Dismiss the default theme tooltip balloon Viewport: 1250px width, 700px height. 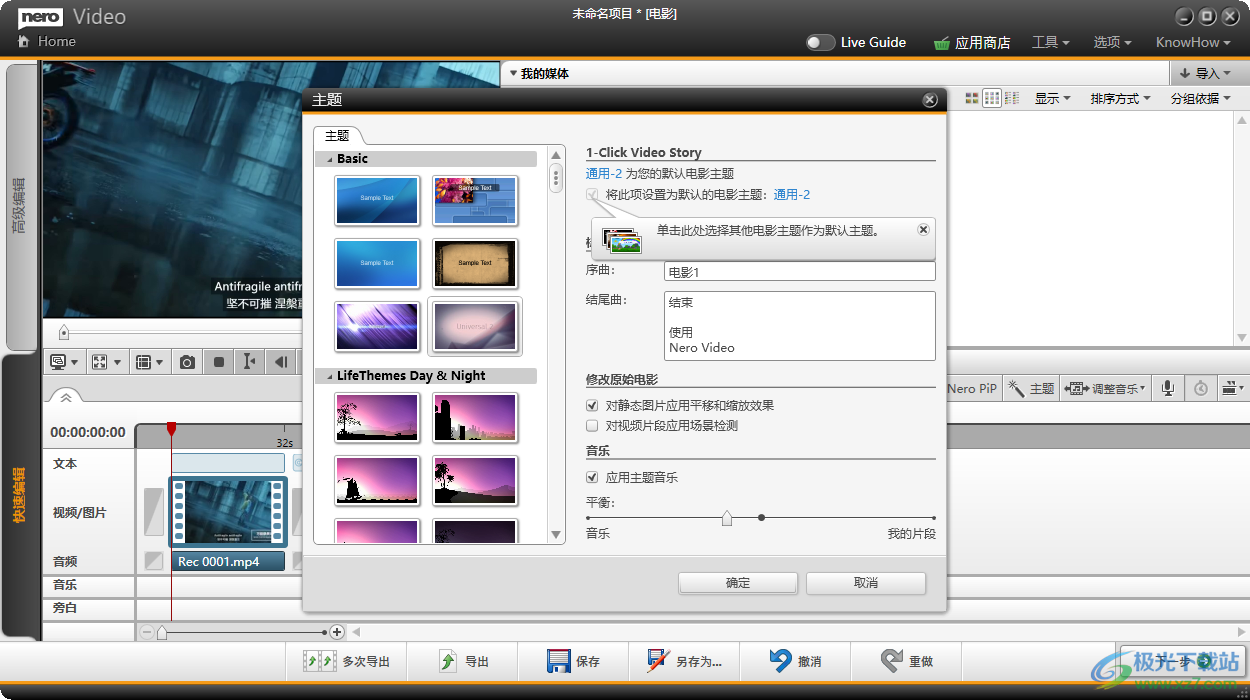point(923,229)
